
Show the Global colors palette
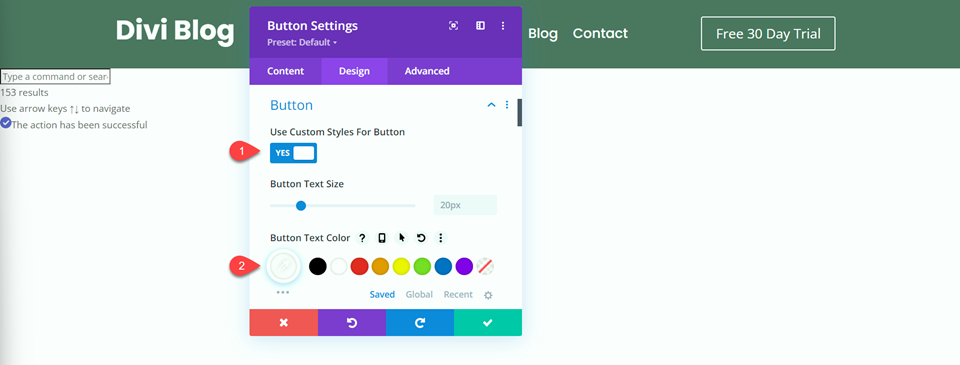(419, 295)
